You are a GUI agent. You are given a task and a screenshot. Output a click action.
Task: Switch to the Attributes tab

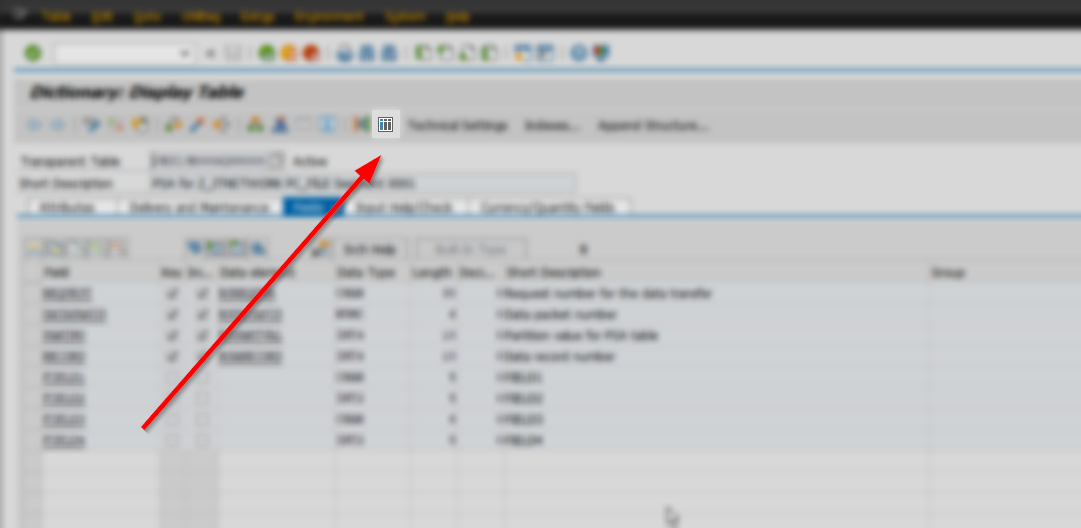[x=68, y=207]
